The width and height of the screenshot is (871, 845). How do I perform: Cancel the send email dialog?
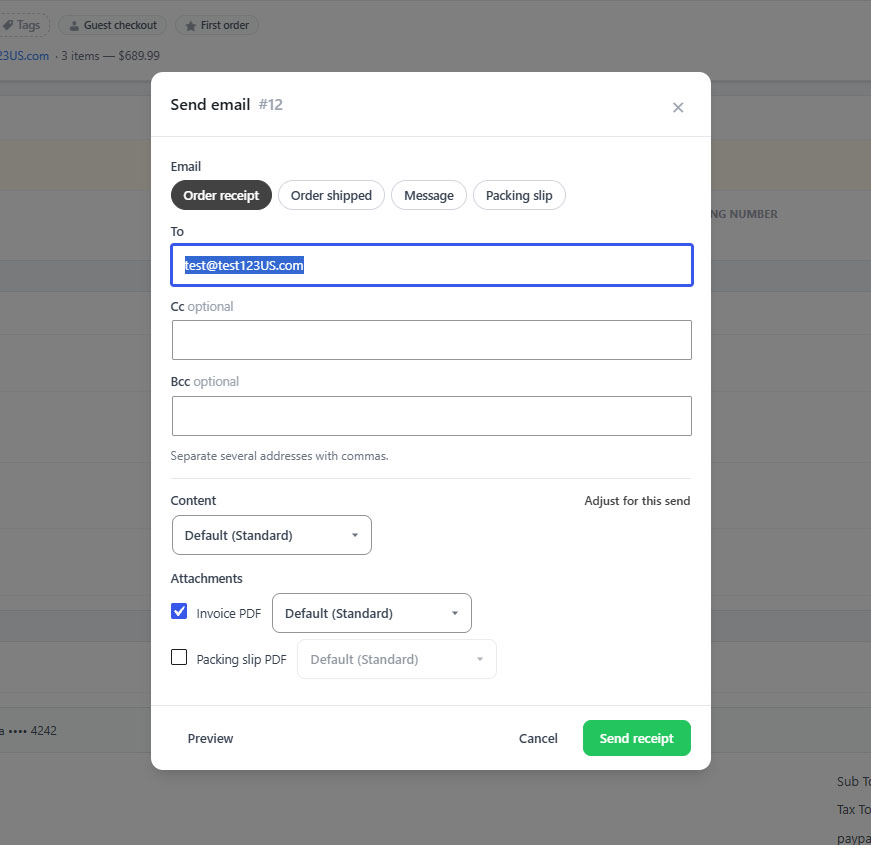[538, 738]
